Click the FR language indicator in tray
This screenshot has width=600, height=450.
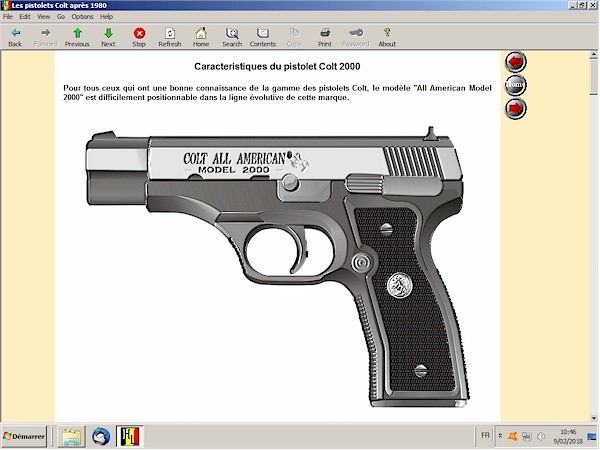tap(485, 435)
